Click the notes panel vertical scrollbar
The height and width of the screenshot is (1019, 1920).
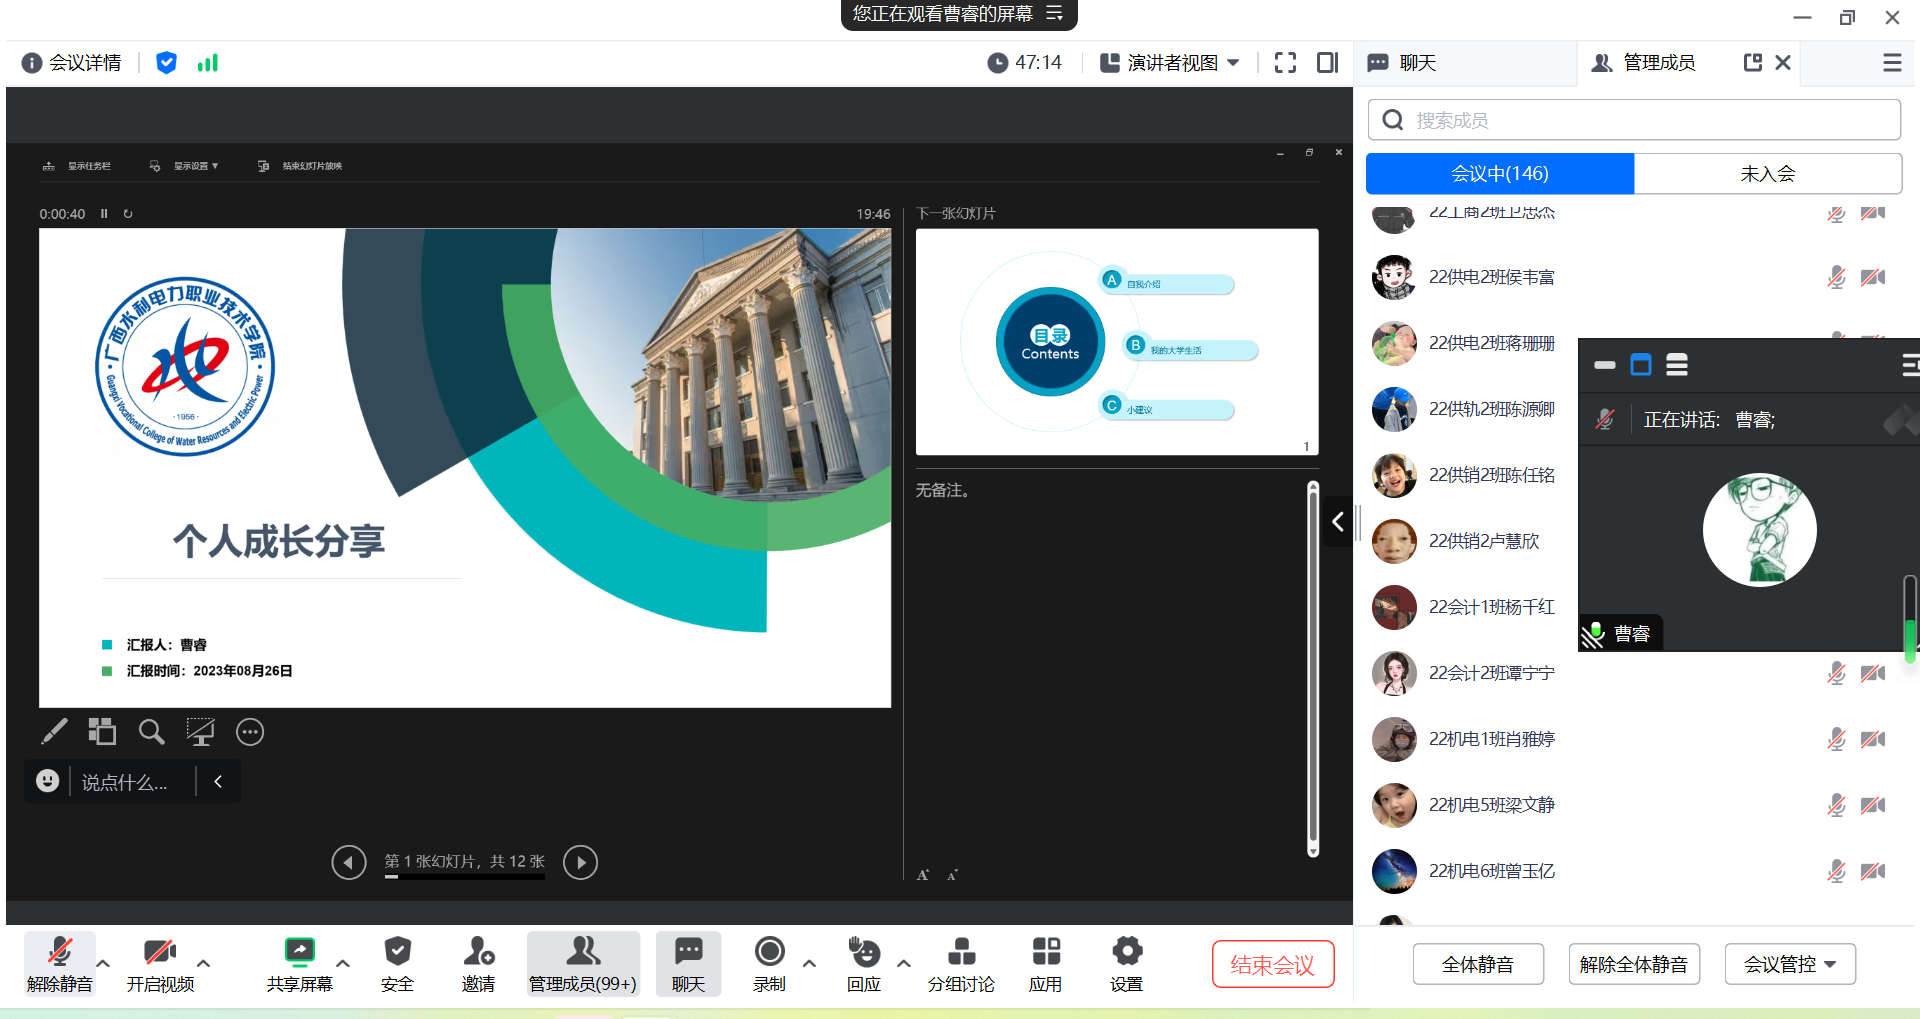coord(1313,669)
